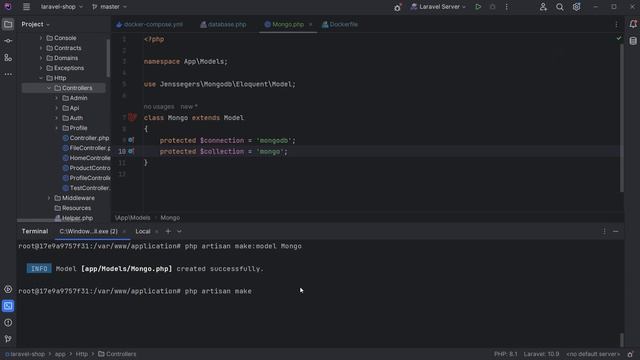
Task: Show more tool windows ellipsis
Action: tap(8, 74)
